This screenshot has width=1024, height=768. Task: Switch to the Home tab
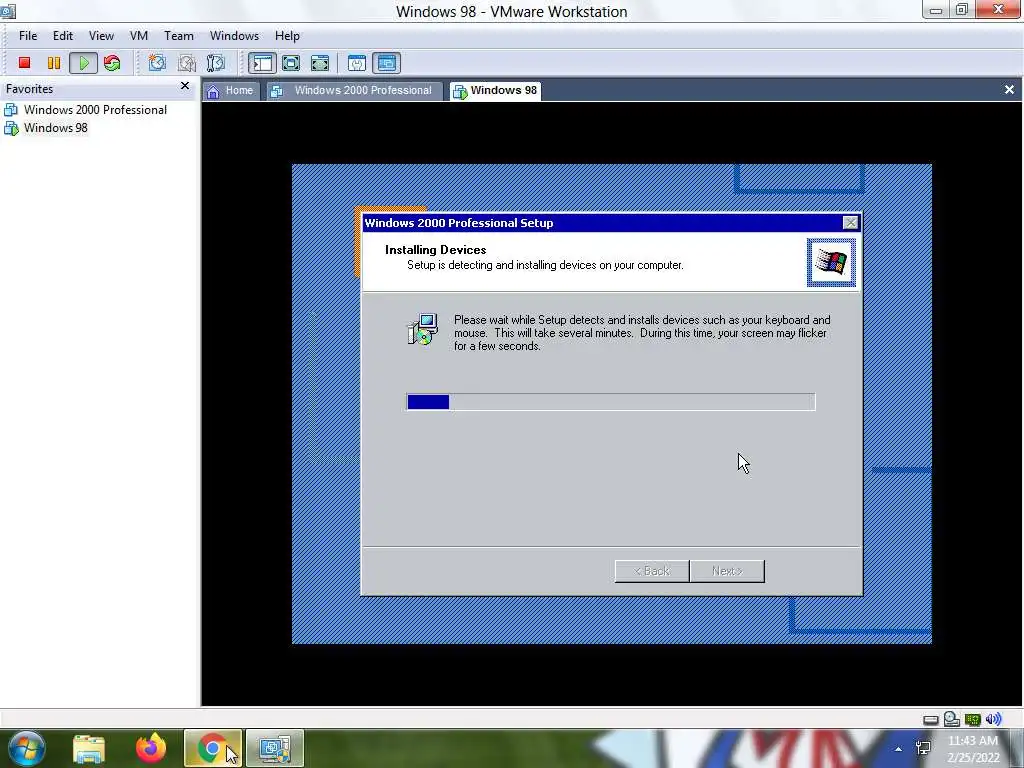pyautogui.click(x=230, y=91)
